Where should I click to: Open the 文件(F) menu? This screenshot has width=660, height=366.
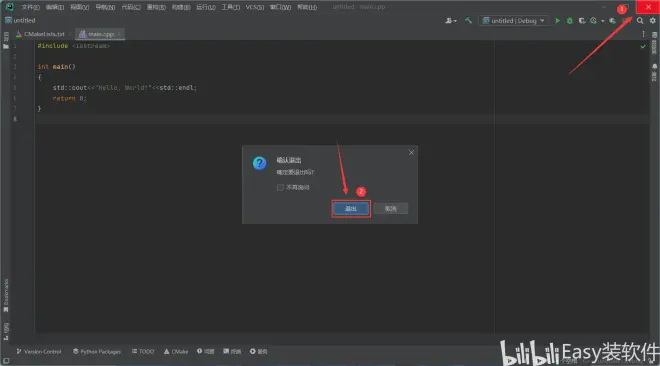click(30, 7)
